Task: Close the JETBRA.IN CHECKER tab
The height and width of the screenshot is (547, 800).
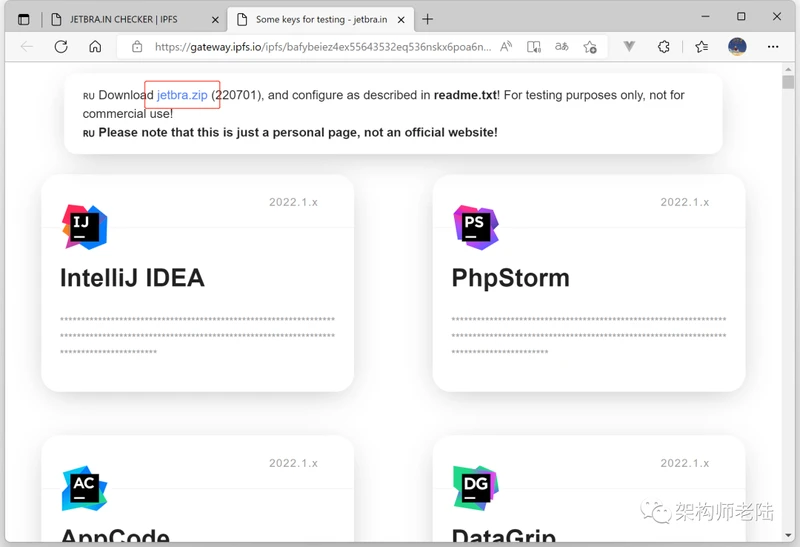Action: coord(215,20)
